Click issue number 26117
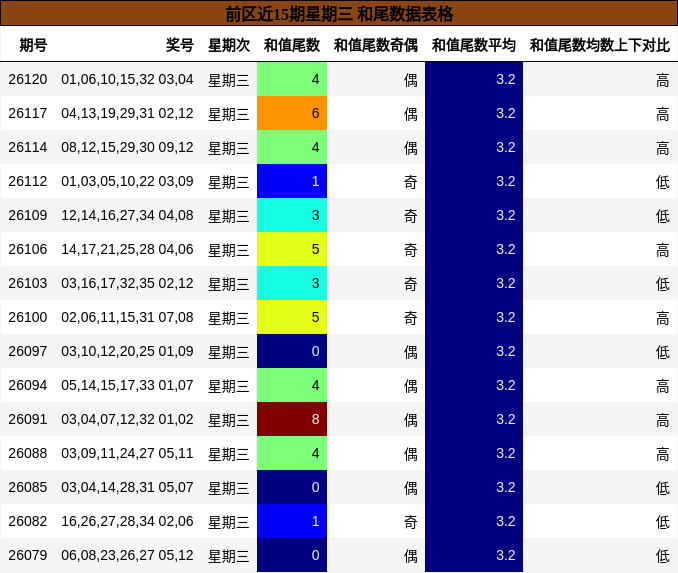Screen dimensions: 678x573 28,113
